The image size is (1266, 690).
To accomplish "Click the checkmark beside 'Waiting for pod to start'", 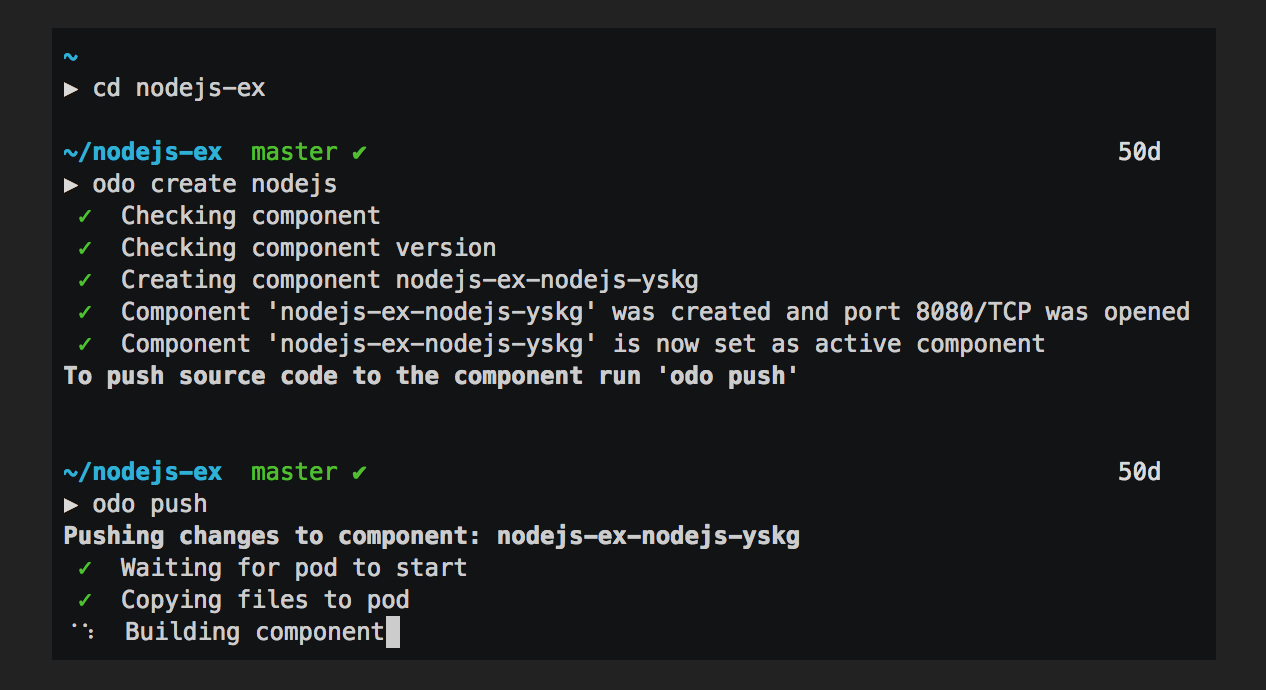I will click(85, 568).
